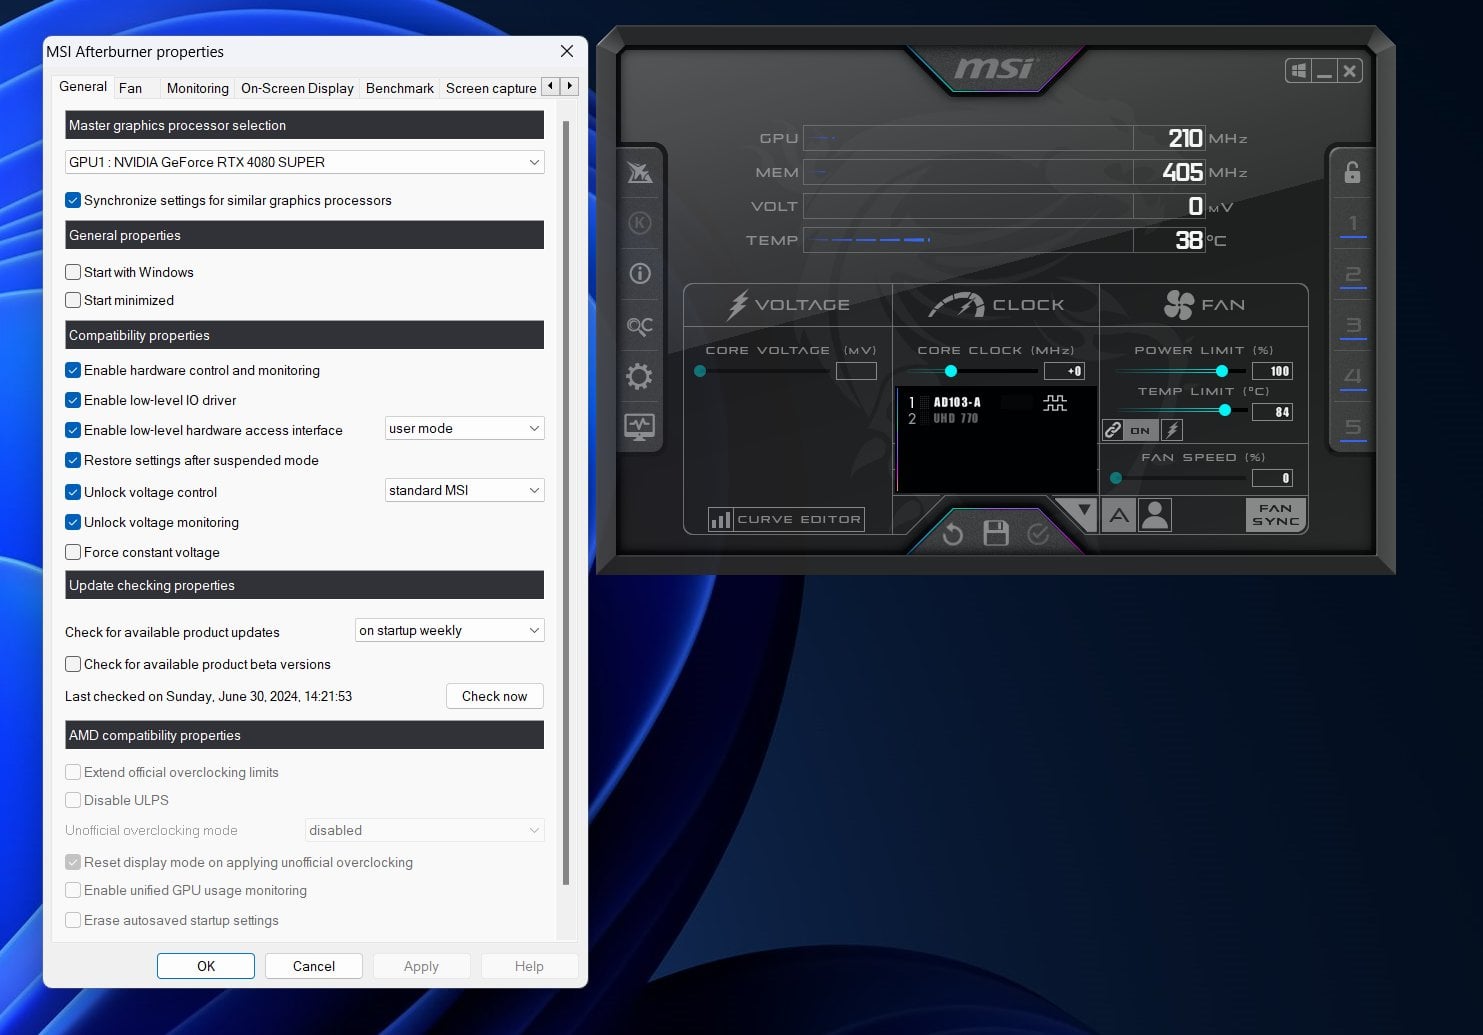
Task: Open the 'user mode' access interface dropdown
Action: [x=465, y=428]
